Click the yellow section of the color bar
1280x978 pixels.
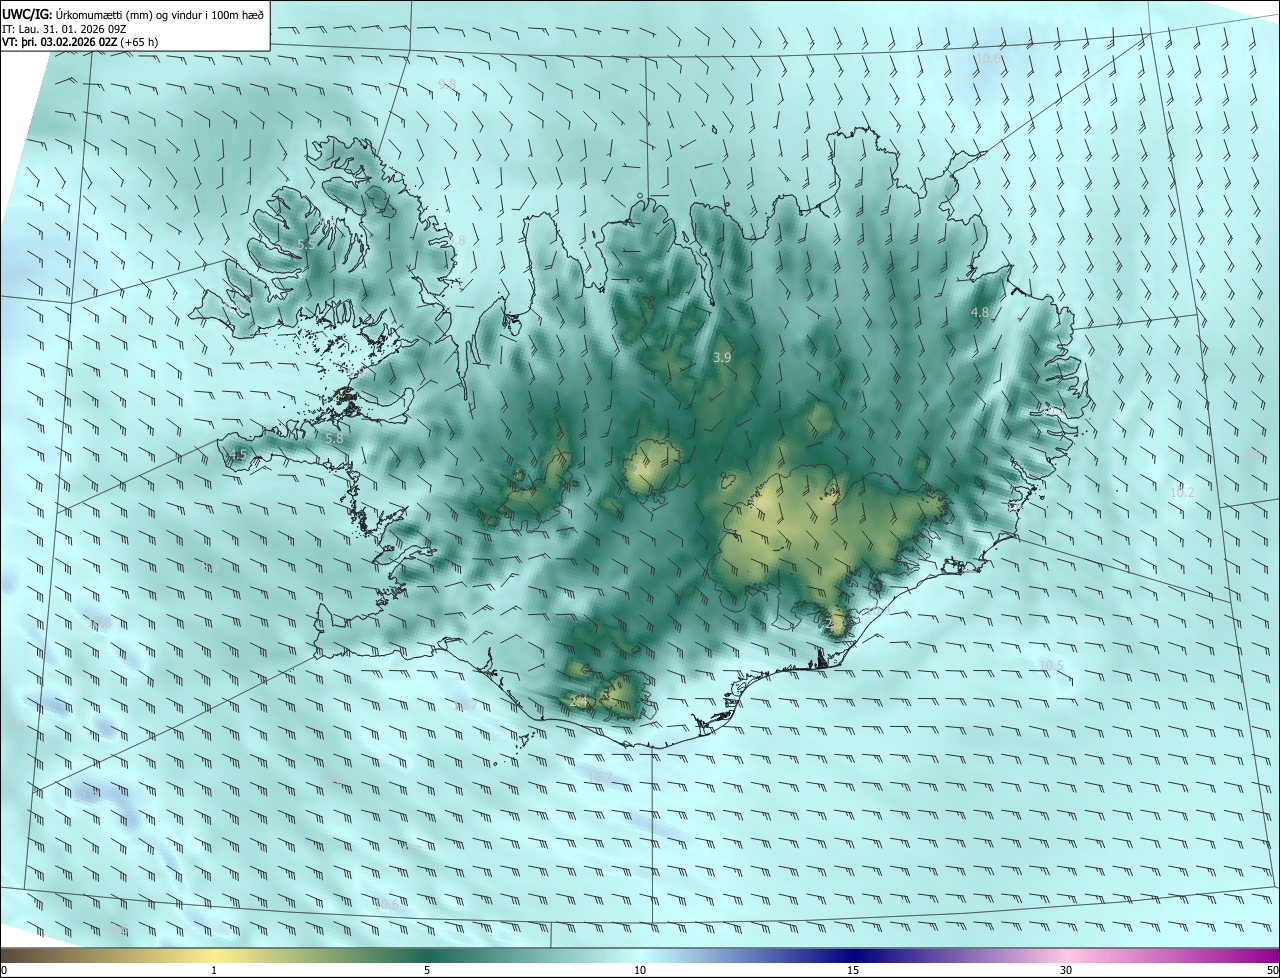click(214, 955)
